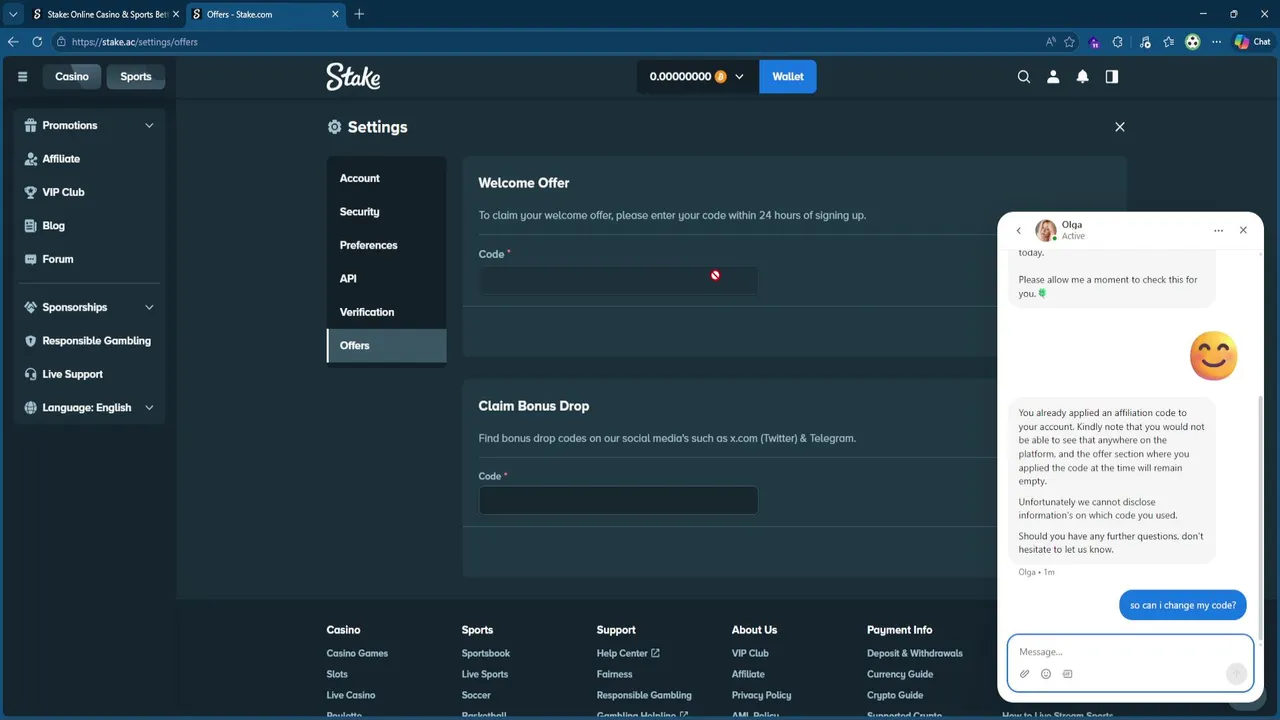Open Deposit & Withdrawals footer link
1280x720 pixels.
[915, 653]
